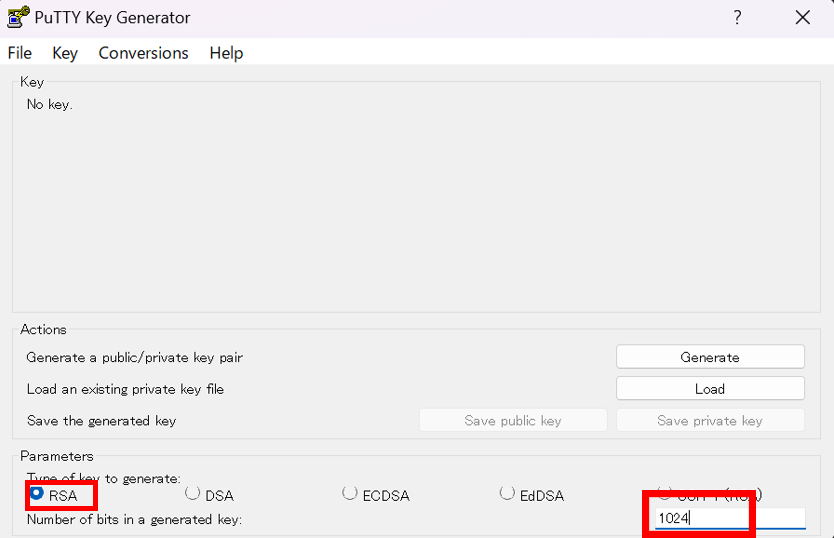Click the Save public key button
This screenshot has width=834, height=538.
512,421
